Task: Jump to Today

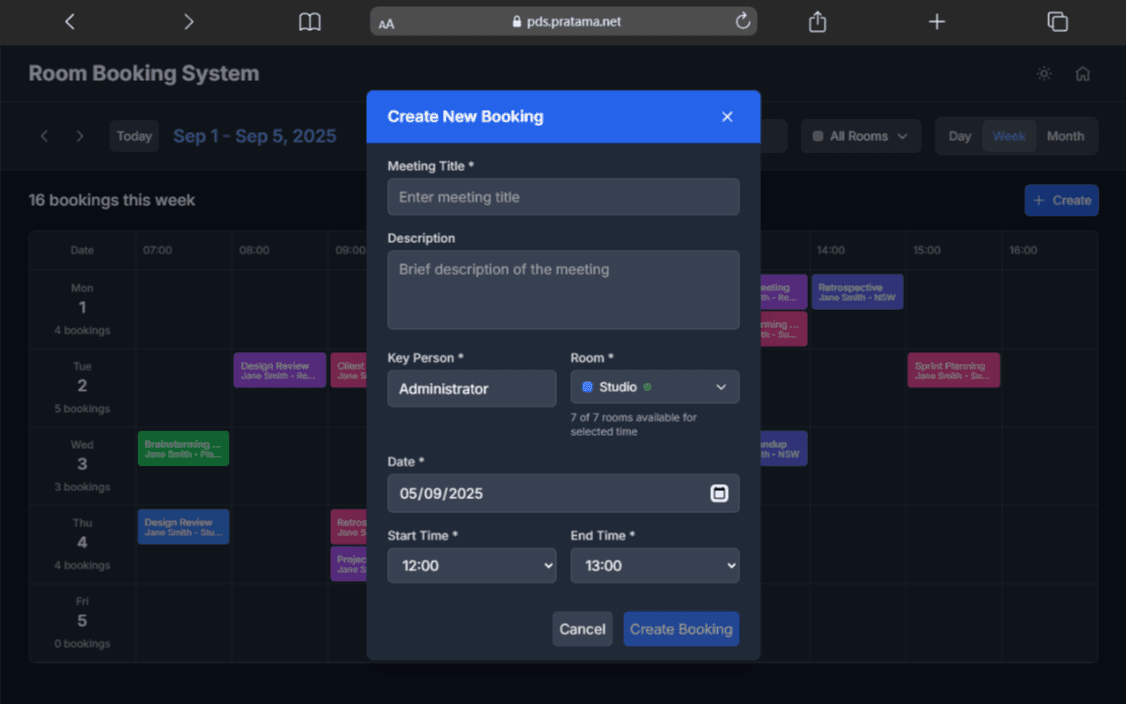Action: point(134,136)
